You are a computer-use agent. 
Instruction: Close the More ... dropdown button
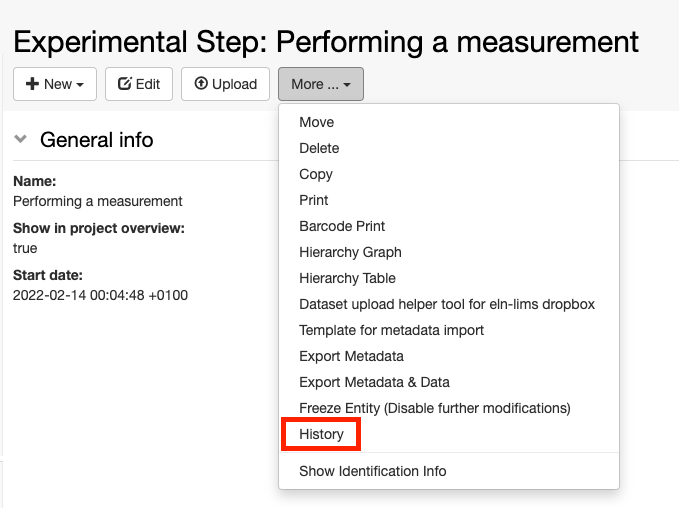321,84
